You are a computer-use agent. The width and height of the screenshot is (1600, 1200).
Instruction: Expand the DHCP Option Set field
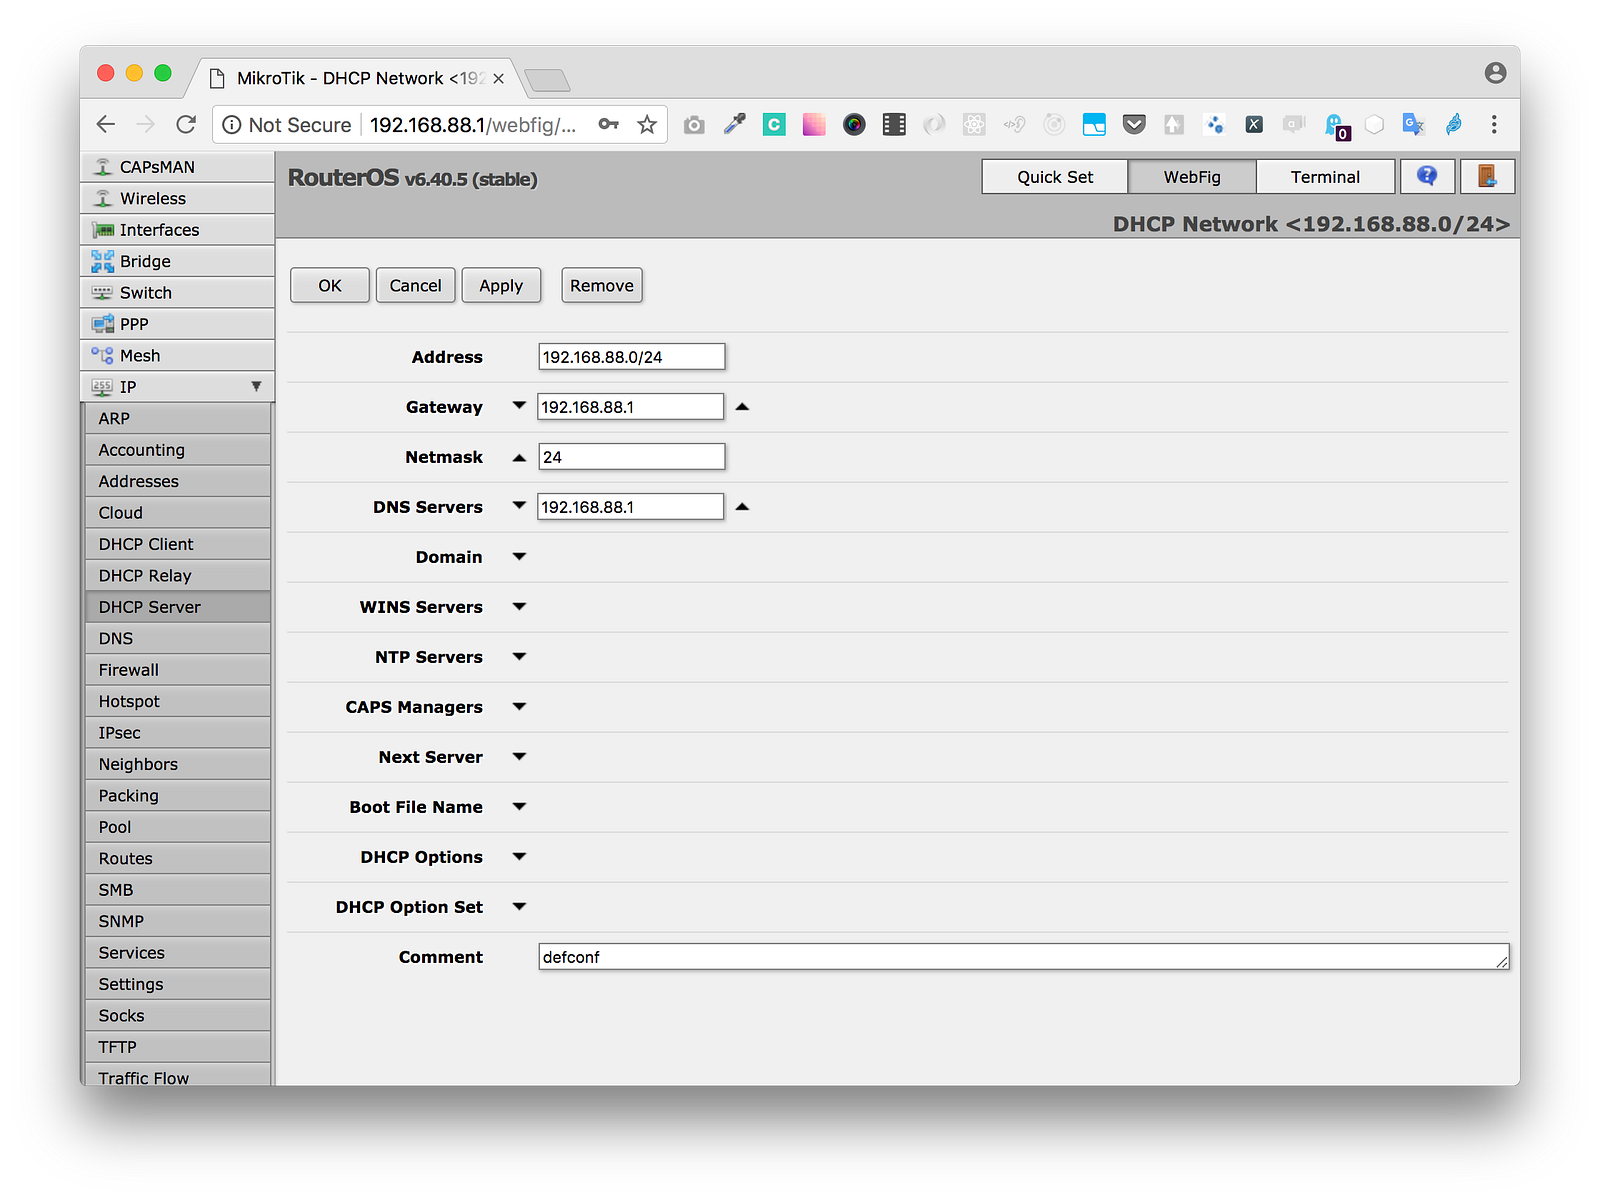pos(519,906)
